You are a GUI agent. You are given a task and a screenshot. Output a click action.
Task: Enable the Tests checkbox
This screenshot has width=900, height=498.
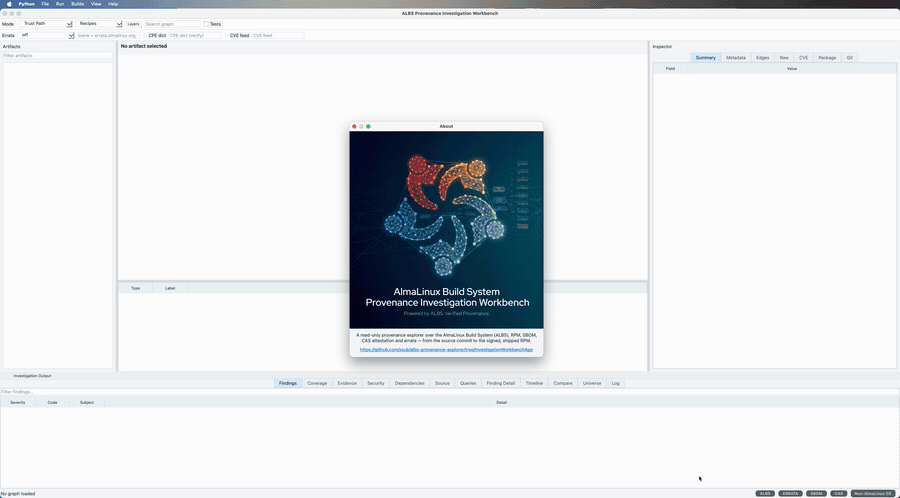pyautogui.click(x=206, y=24)
